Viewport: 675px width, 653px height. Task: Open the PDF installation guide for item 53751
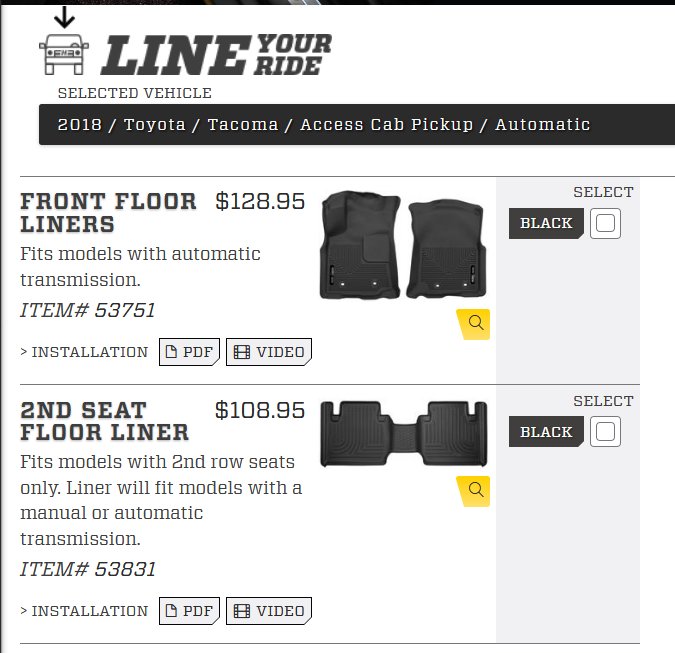(189, 352)
